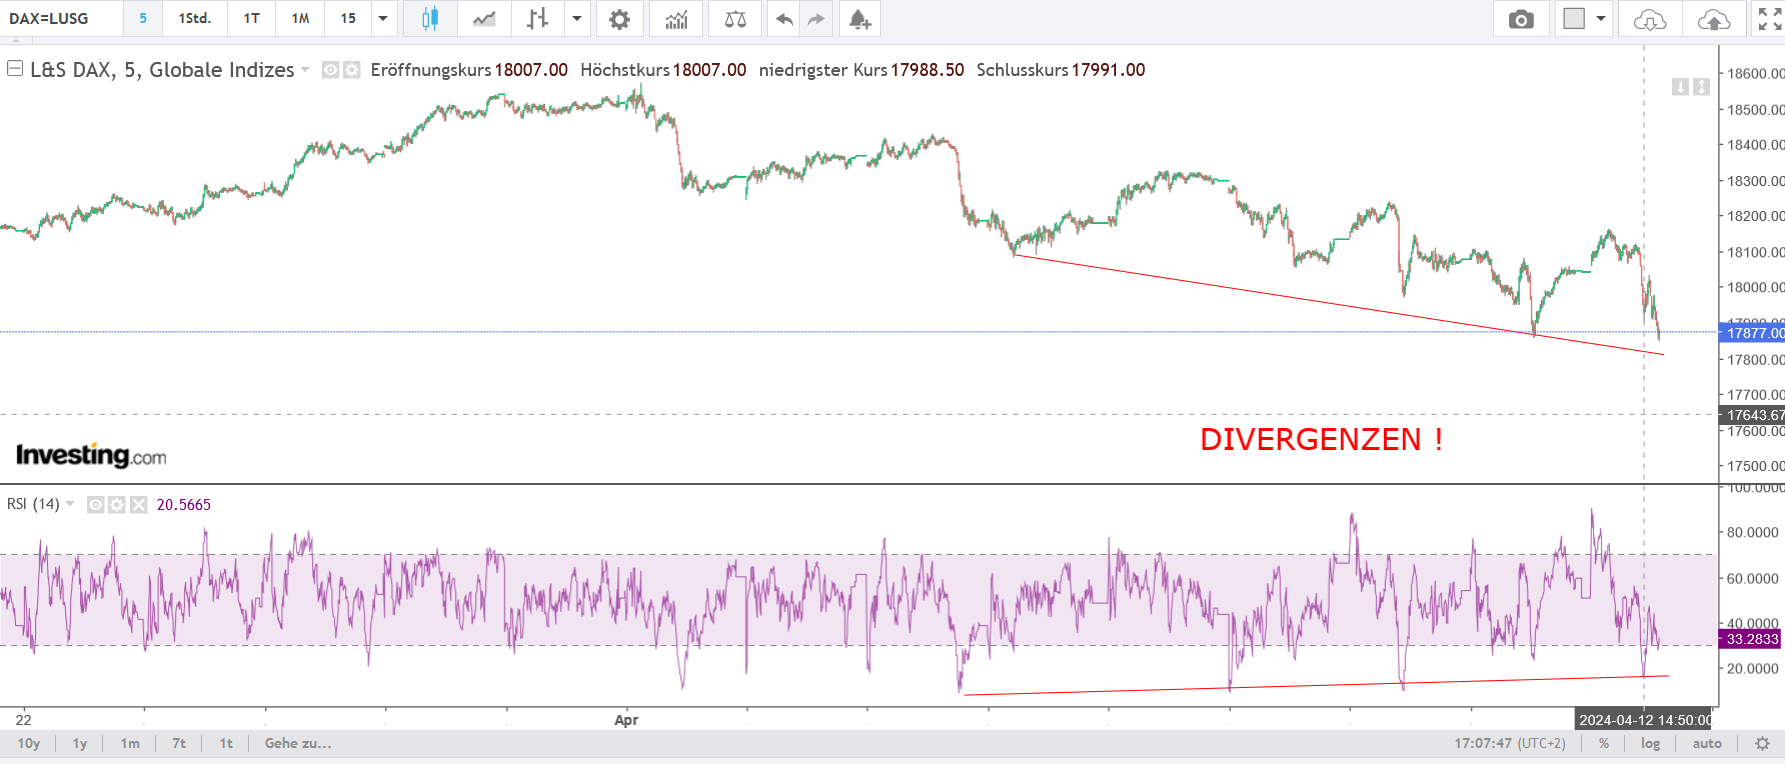
Task: Open the indicators menu
Action: (x=676, y=19)
